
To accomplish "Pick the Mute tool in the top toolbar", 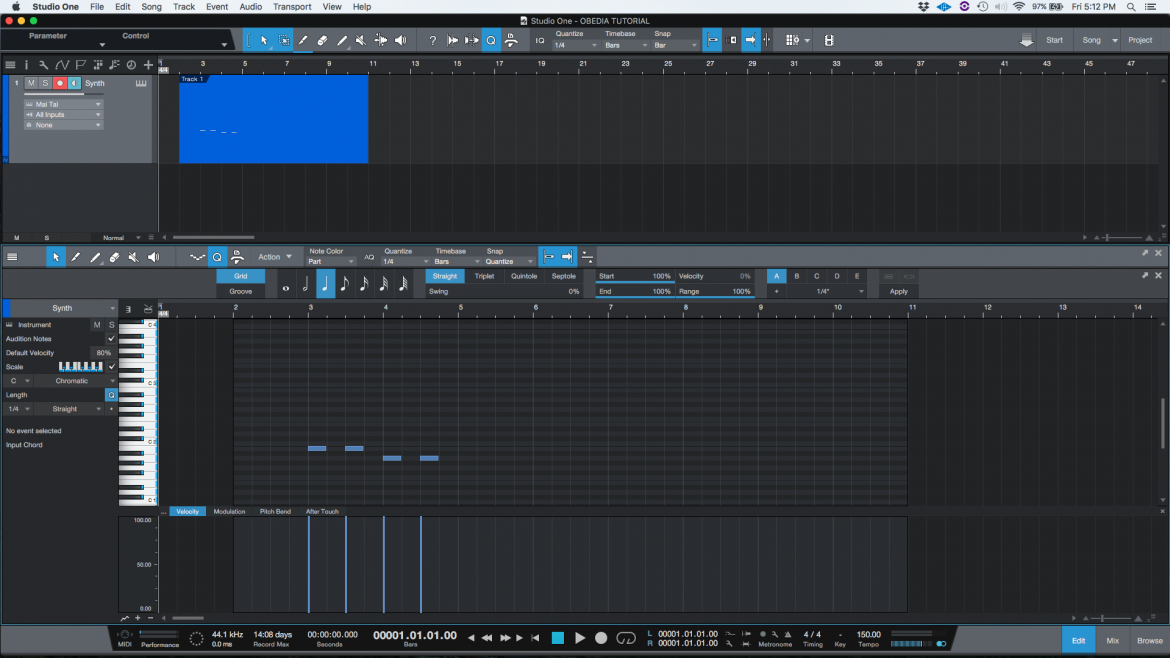I will click(x=361, y=40).
